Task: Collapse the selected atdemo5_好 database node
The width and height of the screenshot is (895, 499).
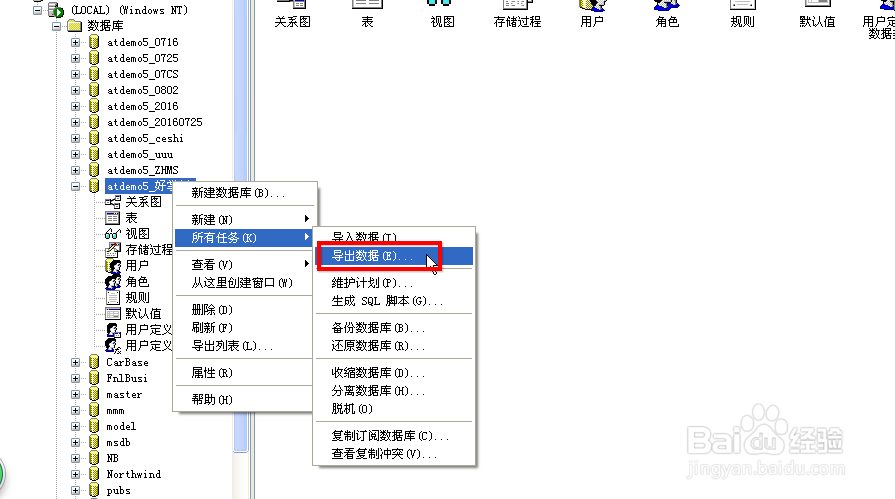Action: pyautogui.click(x=75, y=186)
